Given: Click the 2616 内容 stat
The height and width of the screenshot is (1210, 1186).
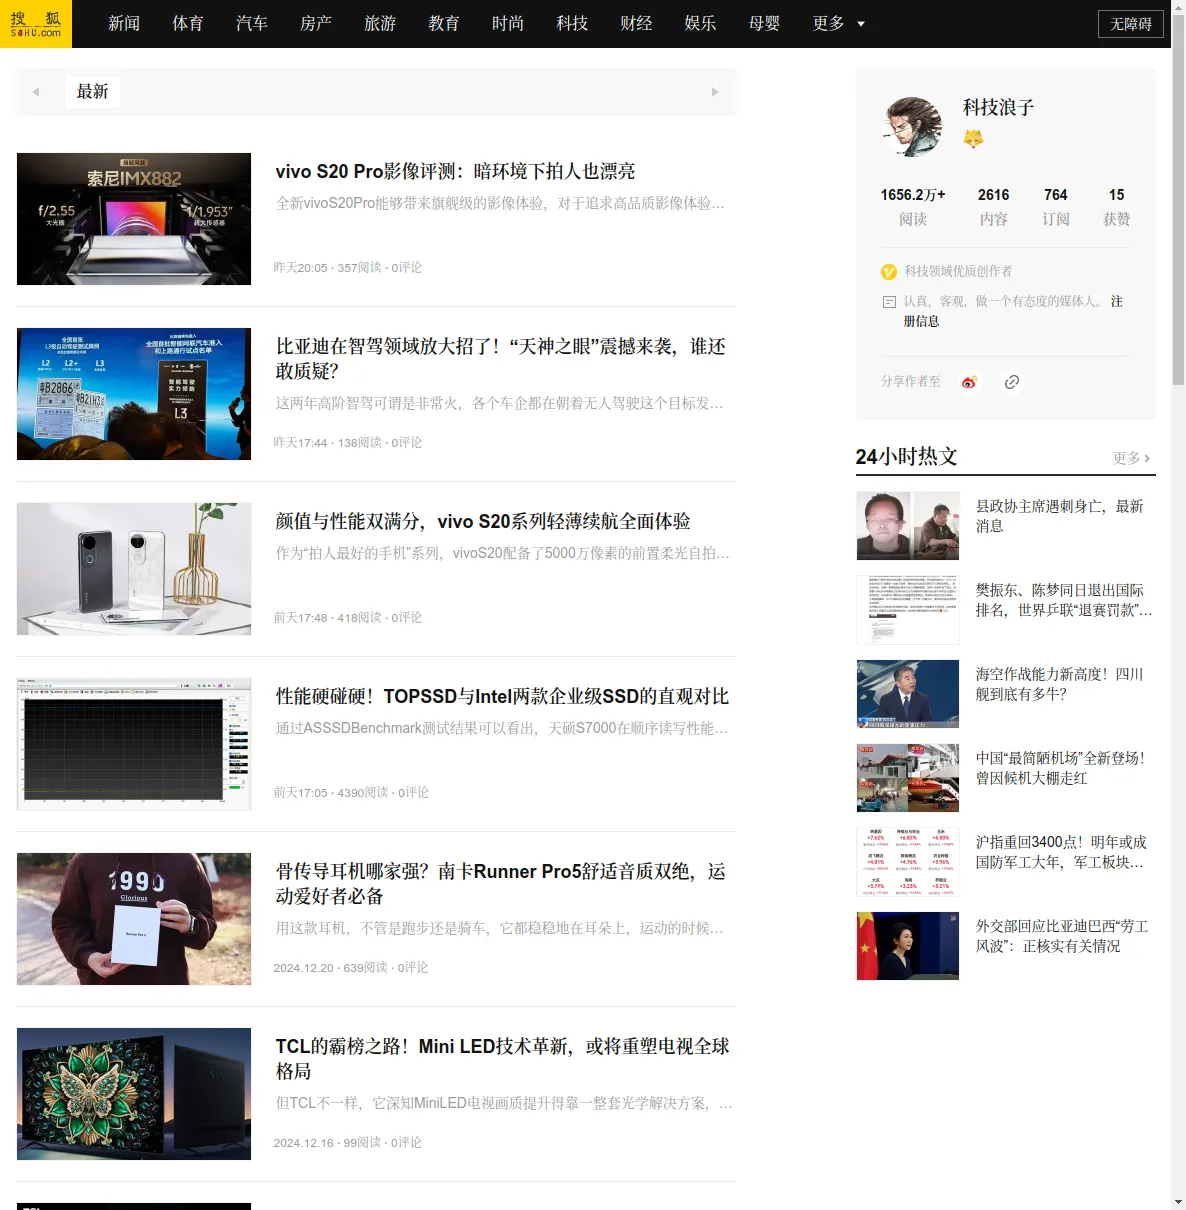Looking at the screenshot, I should pos(994,207).
